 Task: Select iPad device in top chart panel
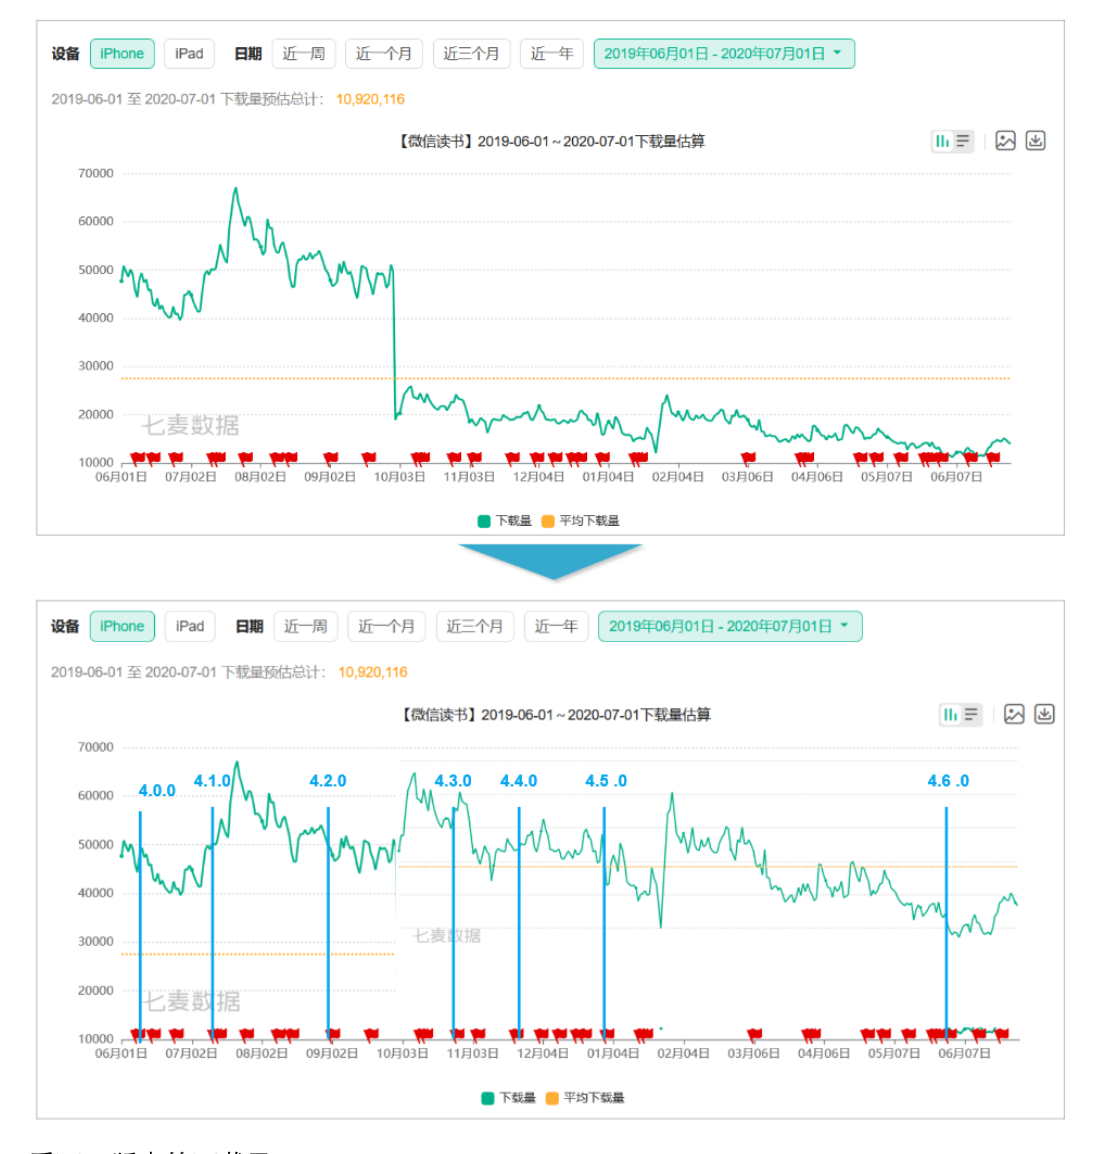[189, 54]
